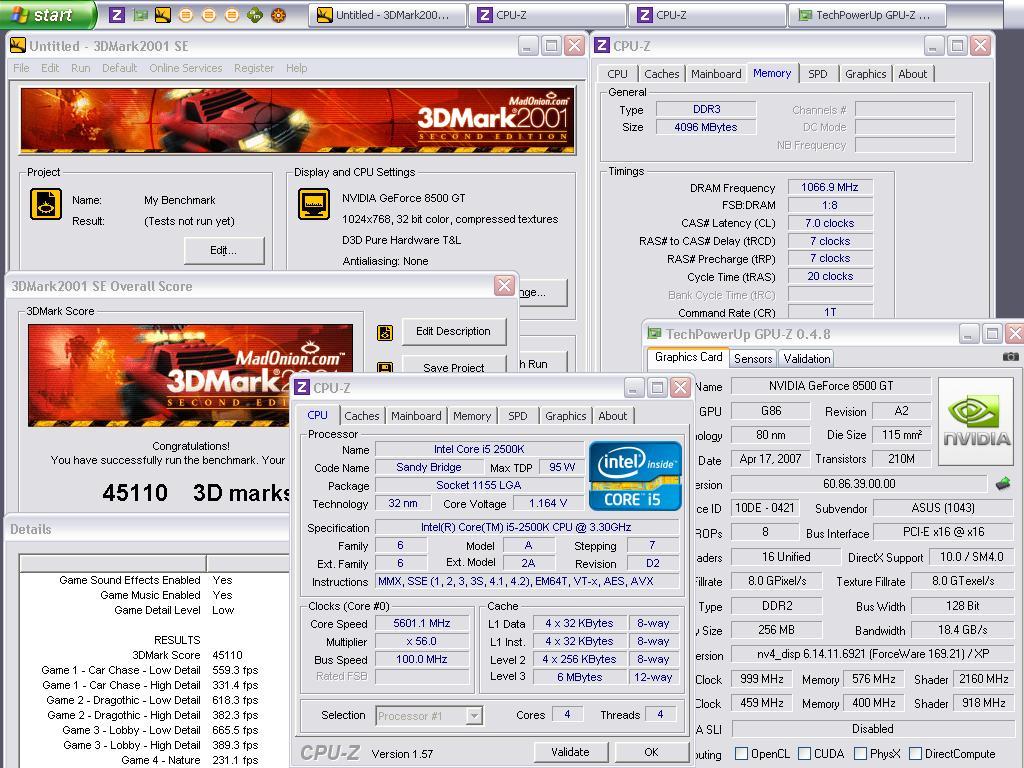Open the Register menu in 3DMark2001
This screenshot has width=1024, height=768.
tap(254, 68)
